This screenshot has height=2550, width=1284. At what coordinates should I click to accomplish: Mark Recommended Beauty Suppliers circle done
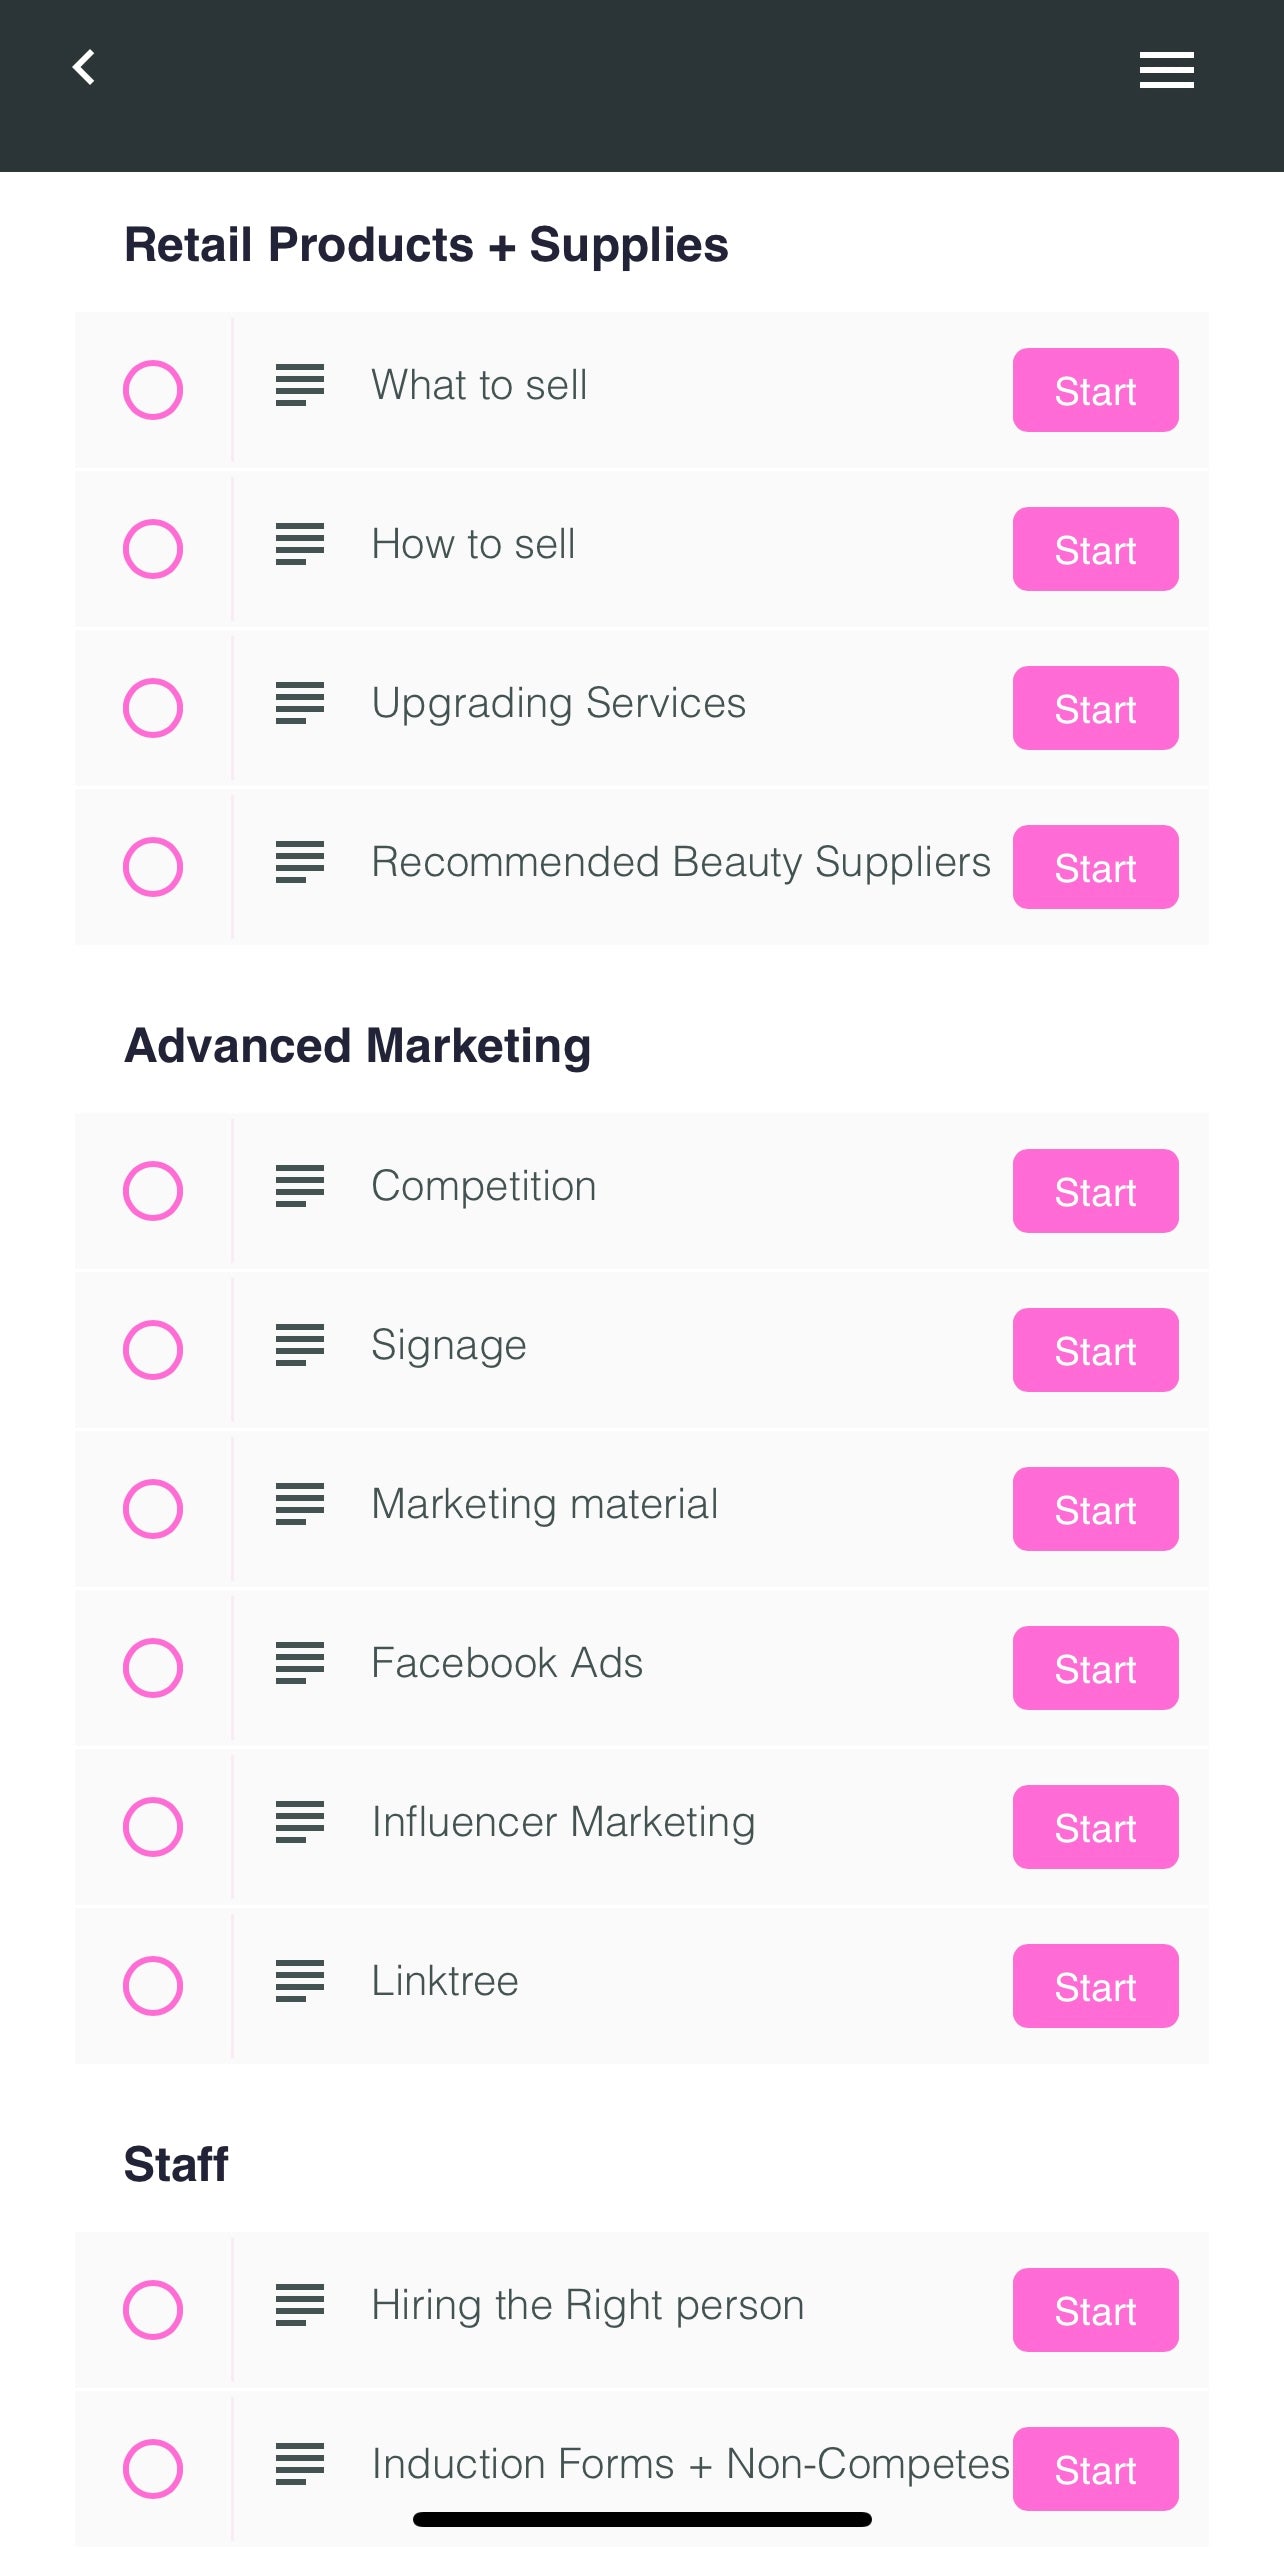coord(153,867)
